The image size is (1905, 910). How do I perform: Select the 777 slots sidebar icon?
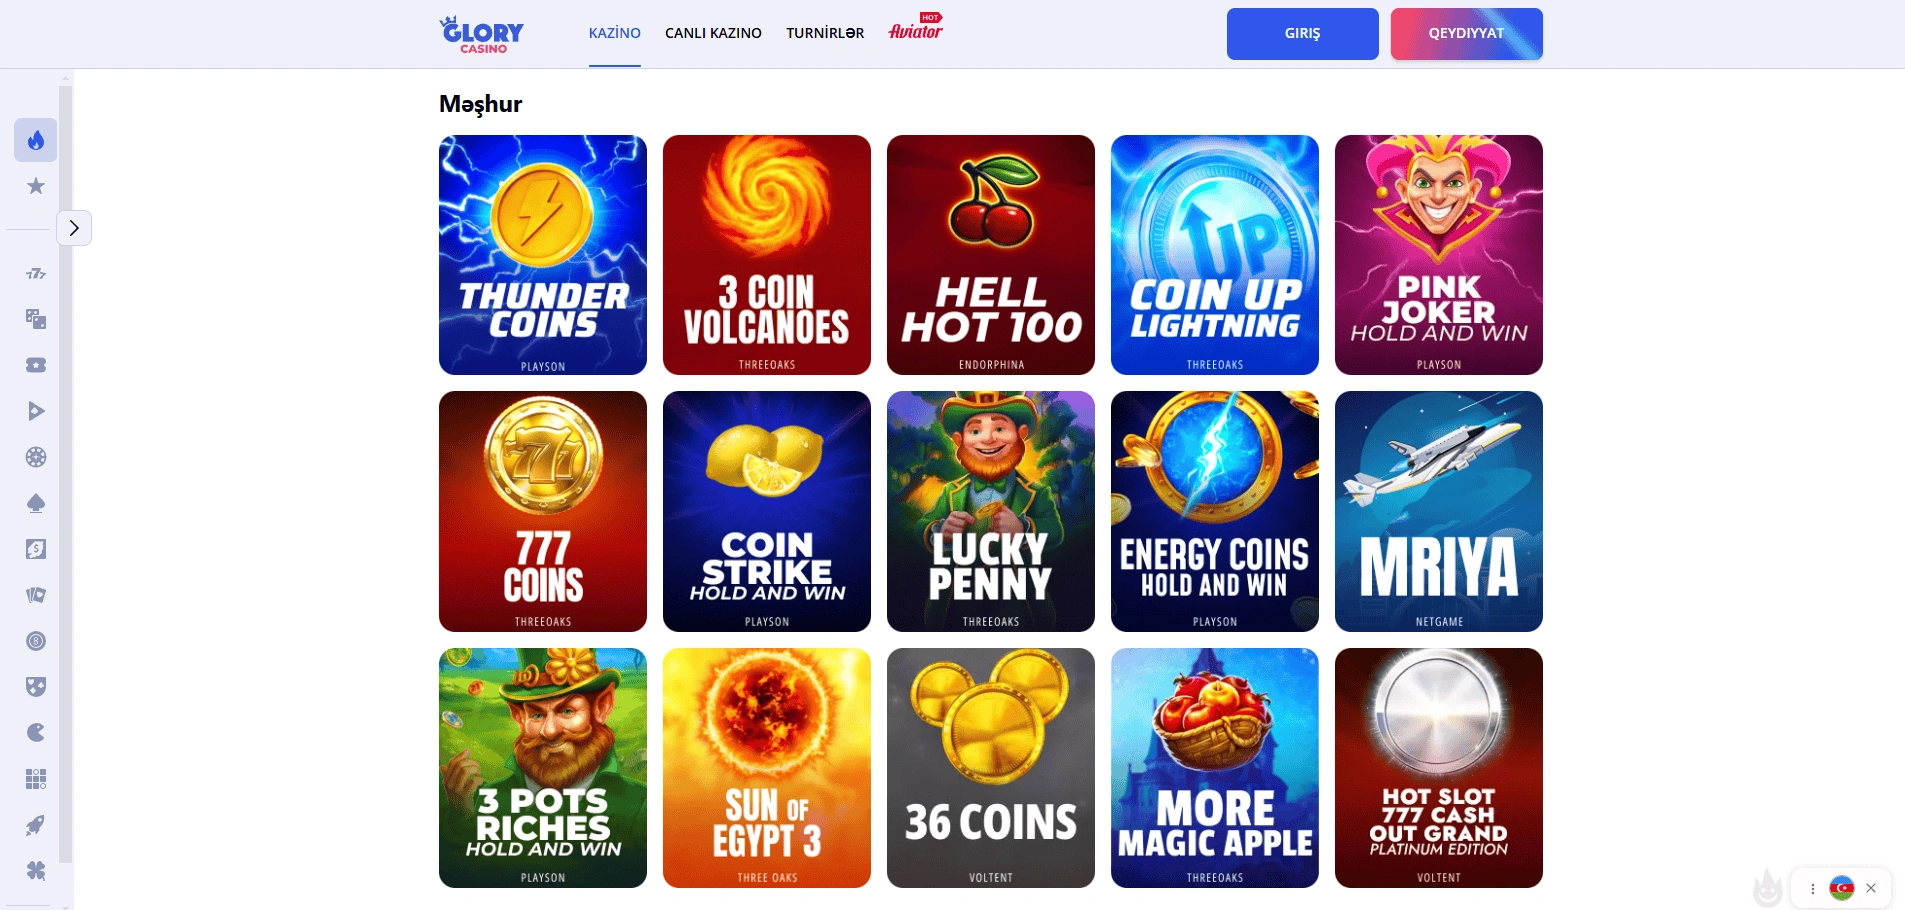[x=36, y=273]
